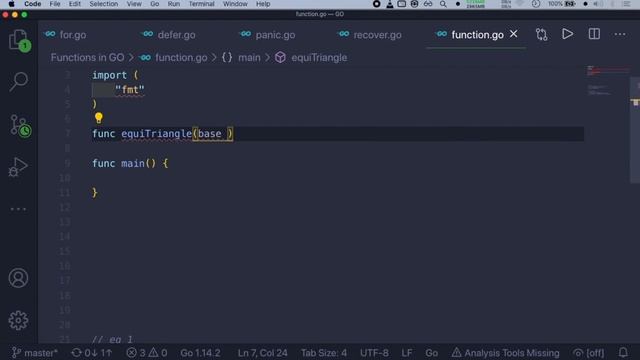
Task: Click main function name in code
Action: click(x=133, y=163)
